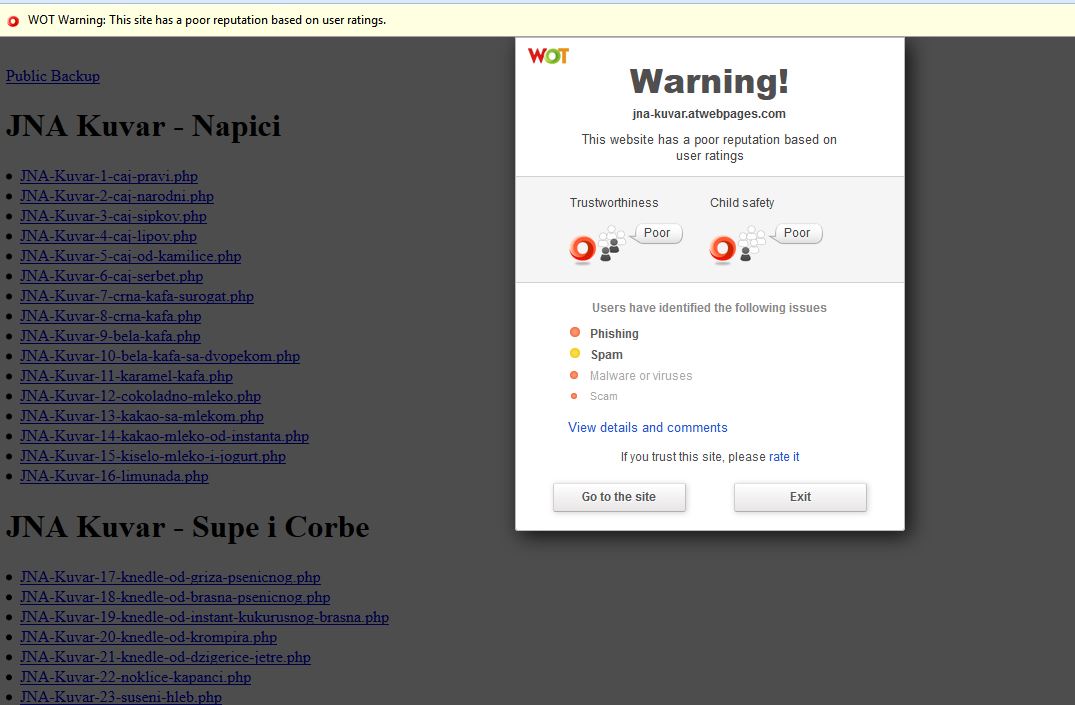Click the Phishing issue text
1075x705 pixels.
[x=614, y=333]
